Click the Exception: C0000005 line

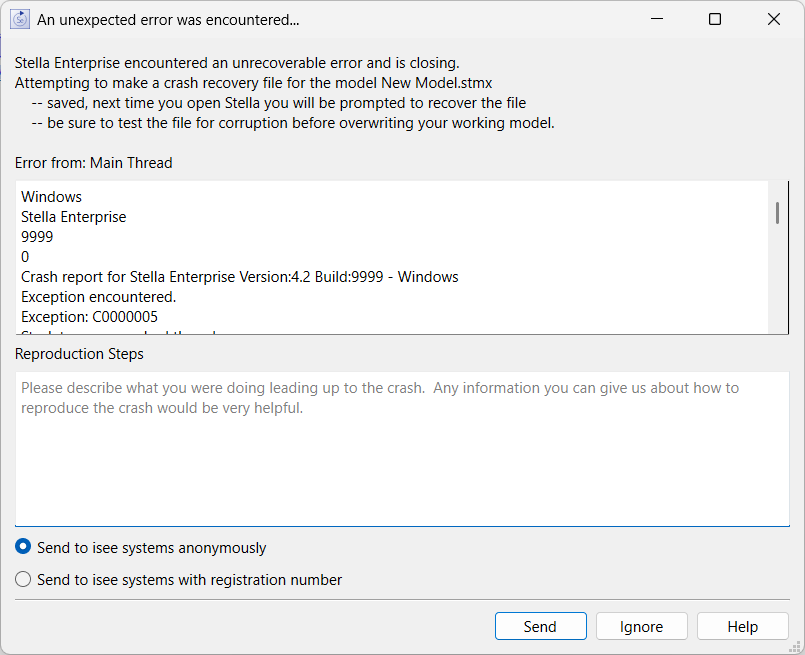89,317
